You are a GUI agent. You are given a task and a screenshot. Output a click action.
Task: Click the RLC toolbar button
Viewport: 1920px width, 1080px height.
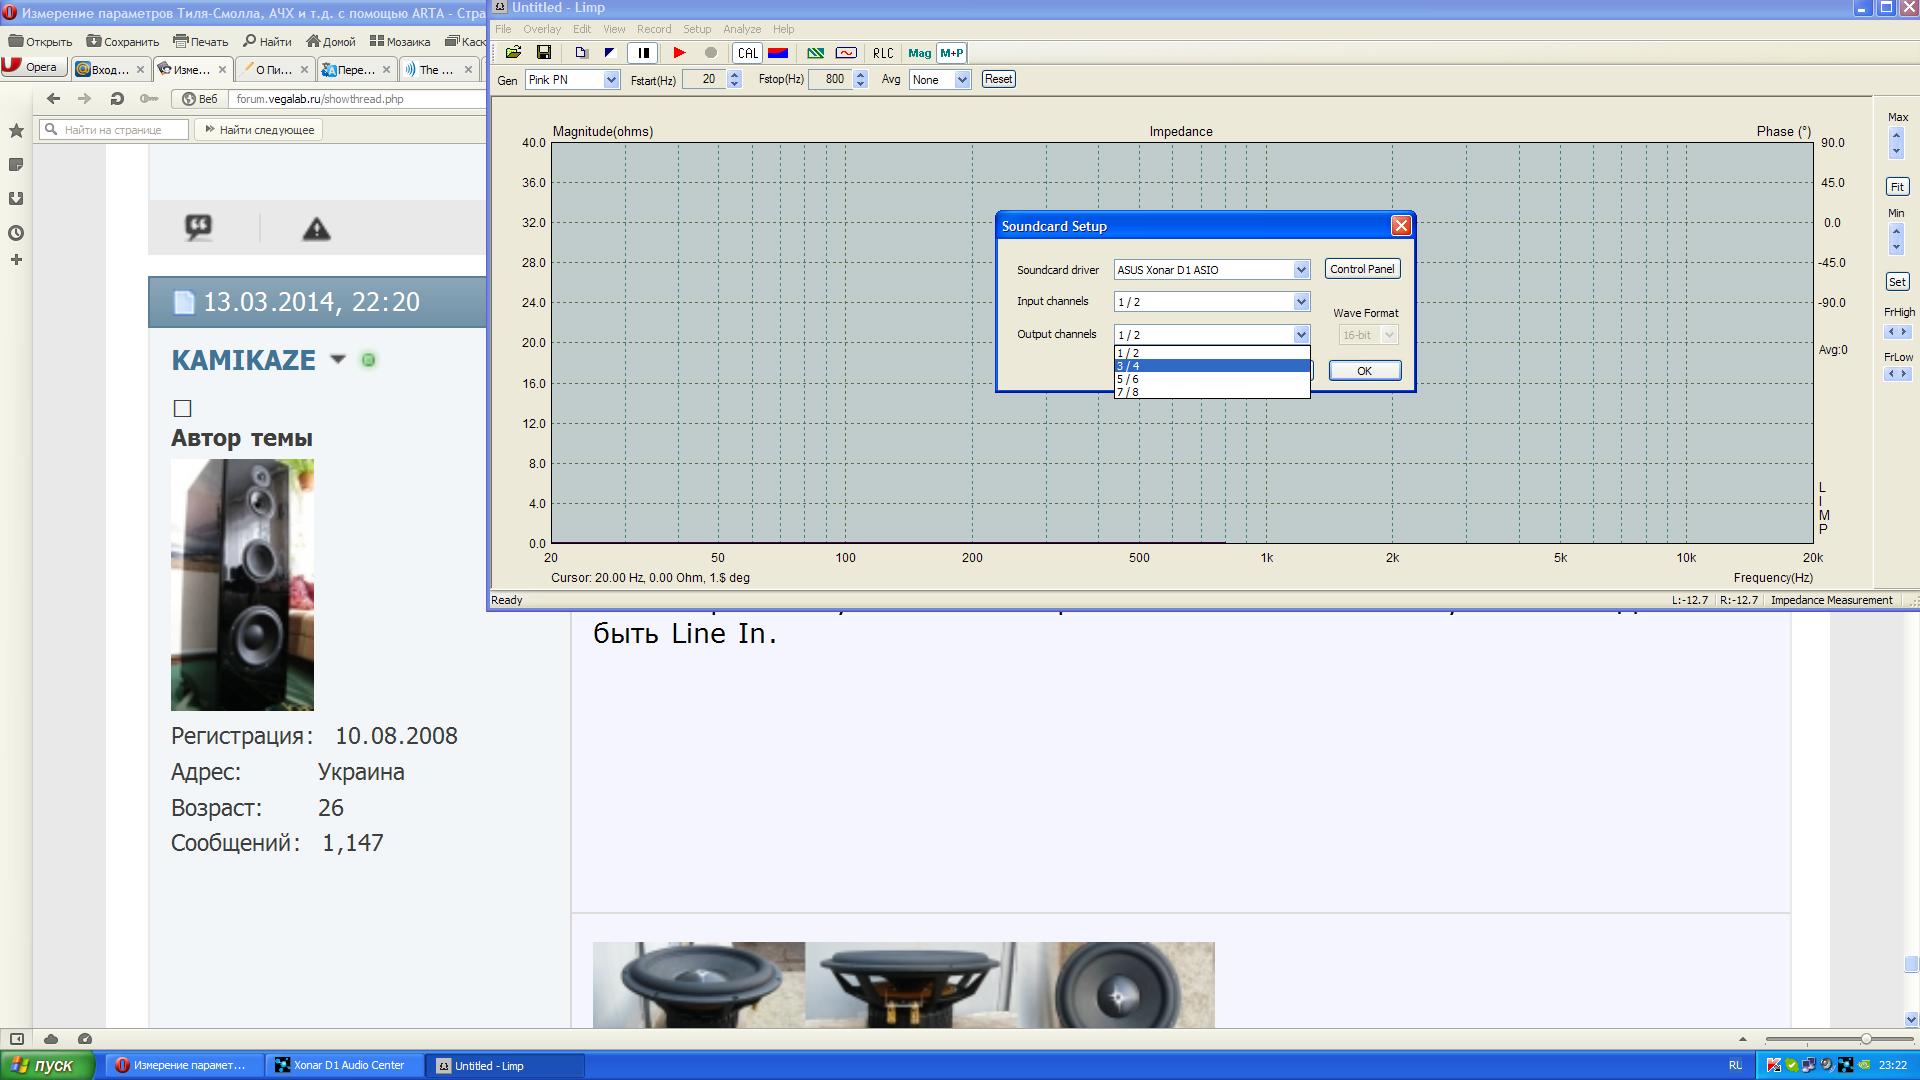click(883, 53)
